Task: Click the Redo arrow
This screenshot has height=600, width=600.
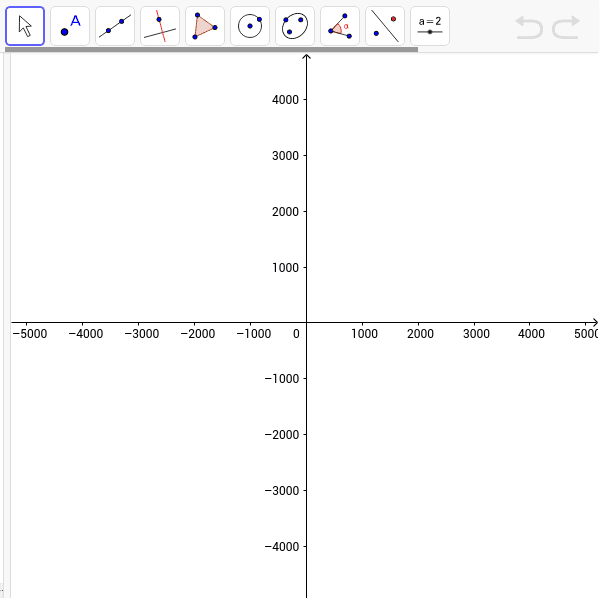Action: click(566, 27)
